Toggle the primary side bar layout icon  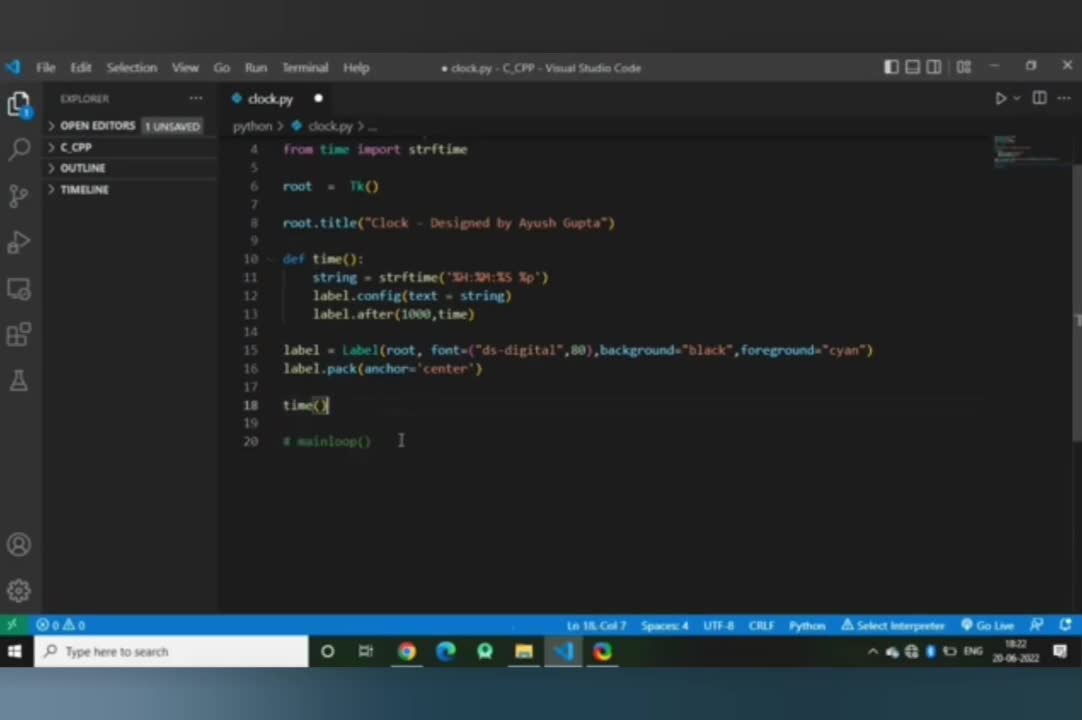click(x=891, y=67)
